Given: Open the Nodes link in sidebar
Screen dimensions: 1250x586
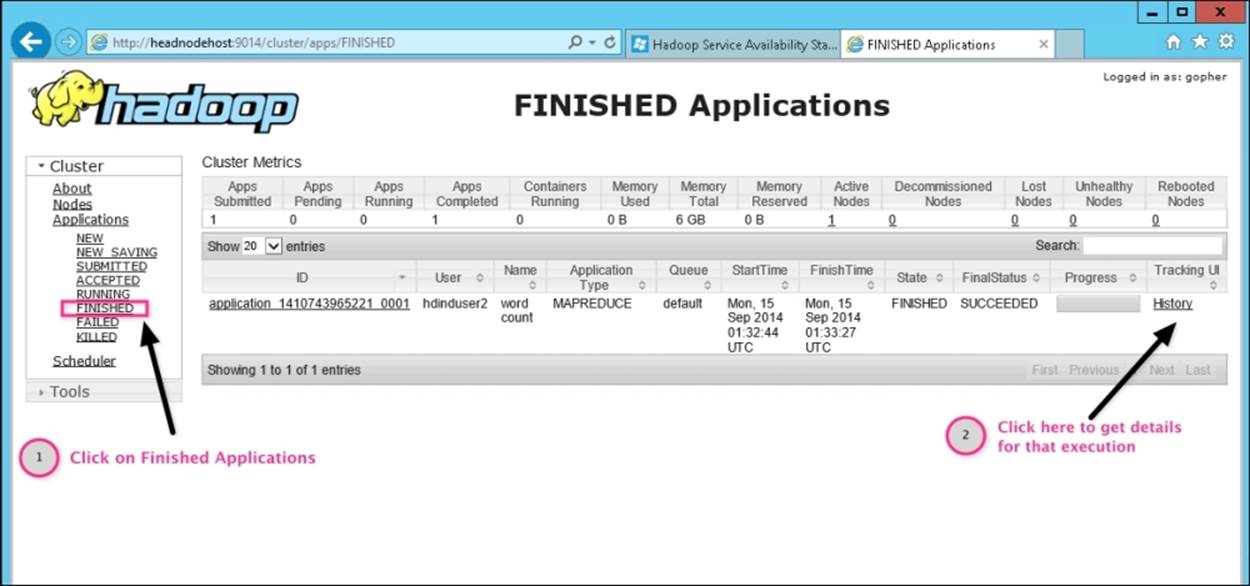Looking at the screenshot, I should (72, 204).
